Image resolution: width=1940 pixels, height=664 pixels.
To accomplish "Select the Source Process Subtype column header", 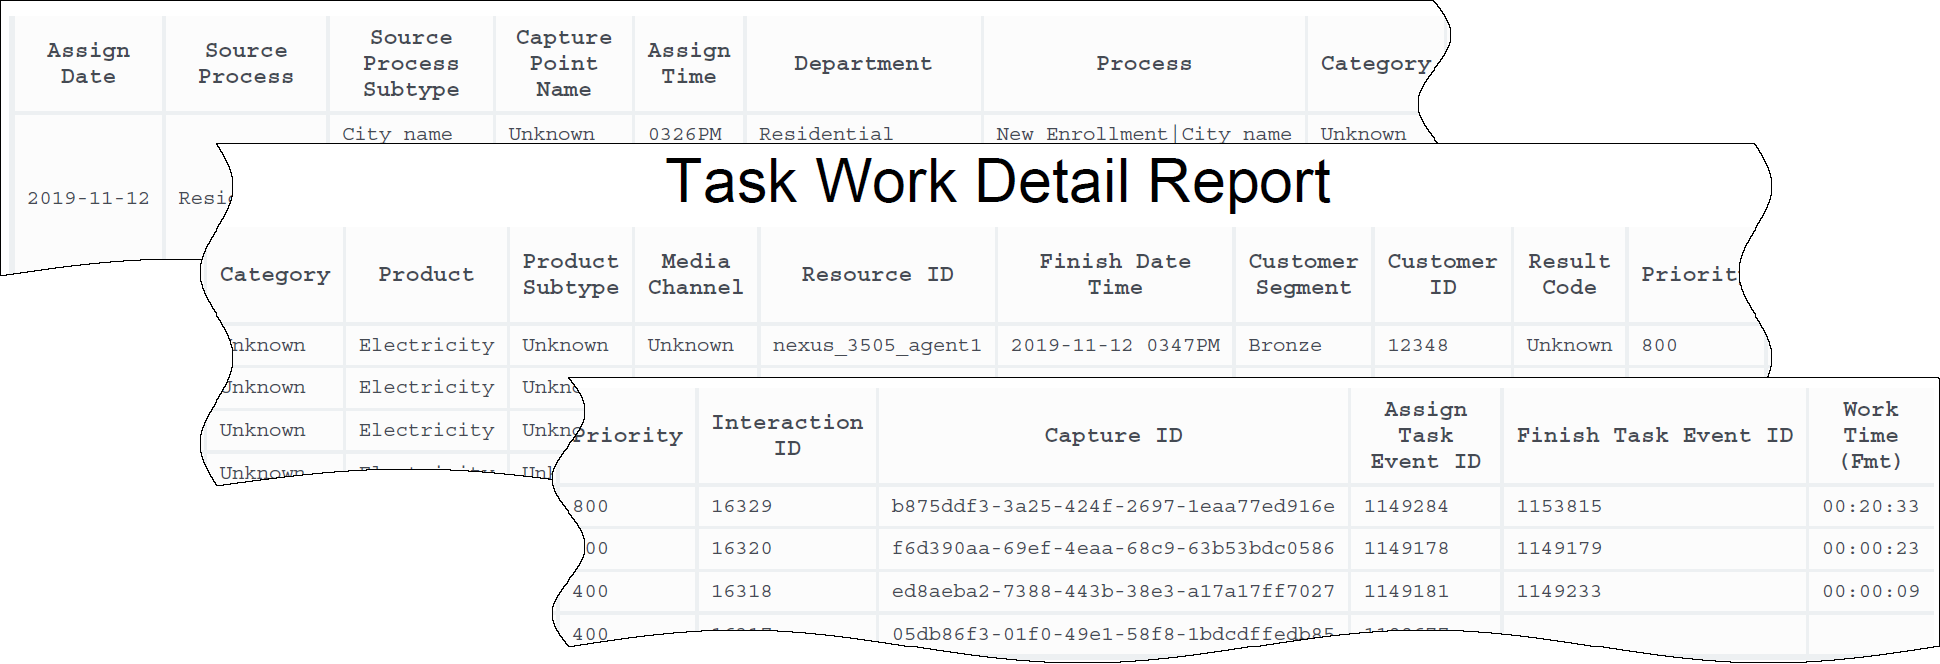I will tap(411, 63).
